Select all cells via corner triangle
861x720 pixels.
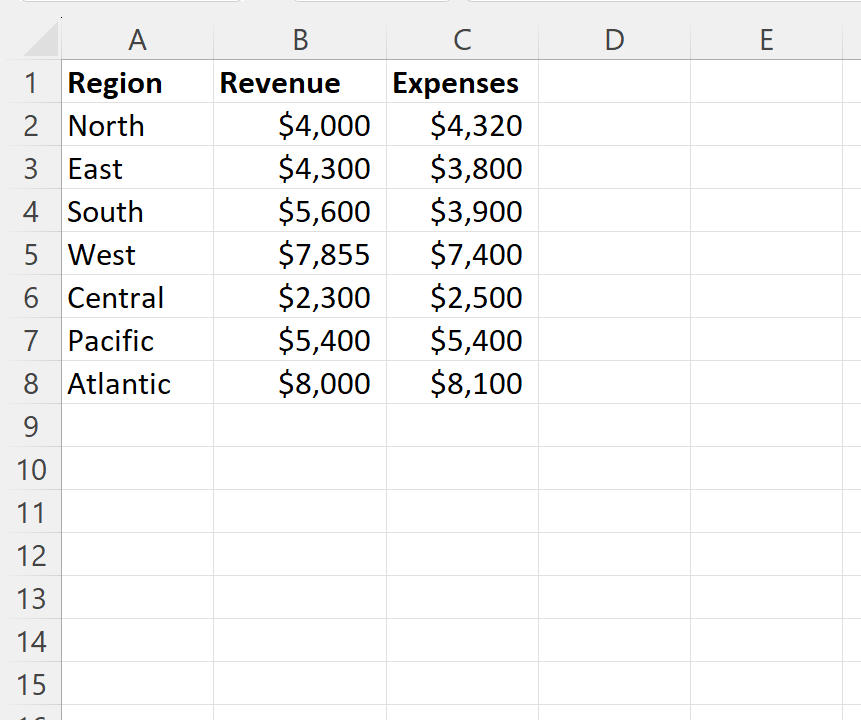point(41,40)
